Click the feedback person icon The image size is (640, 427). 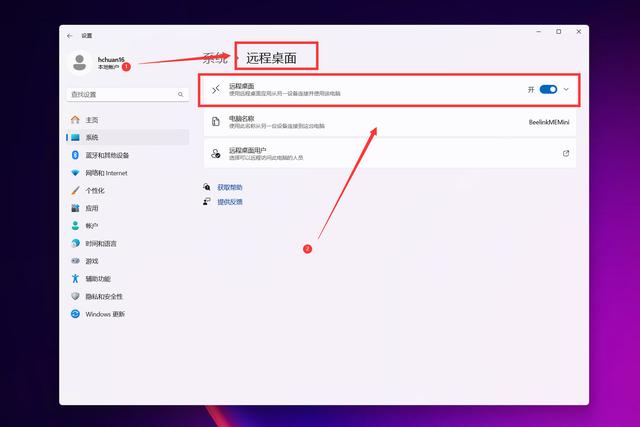[x=207, y=201]
